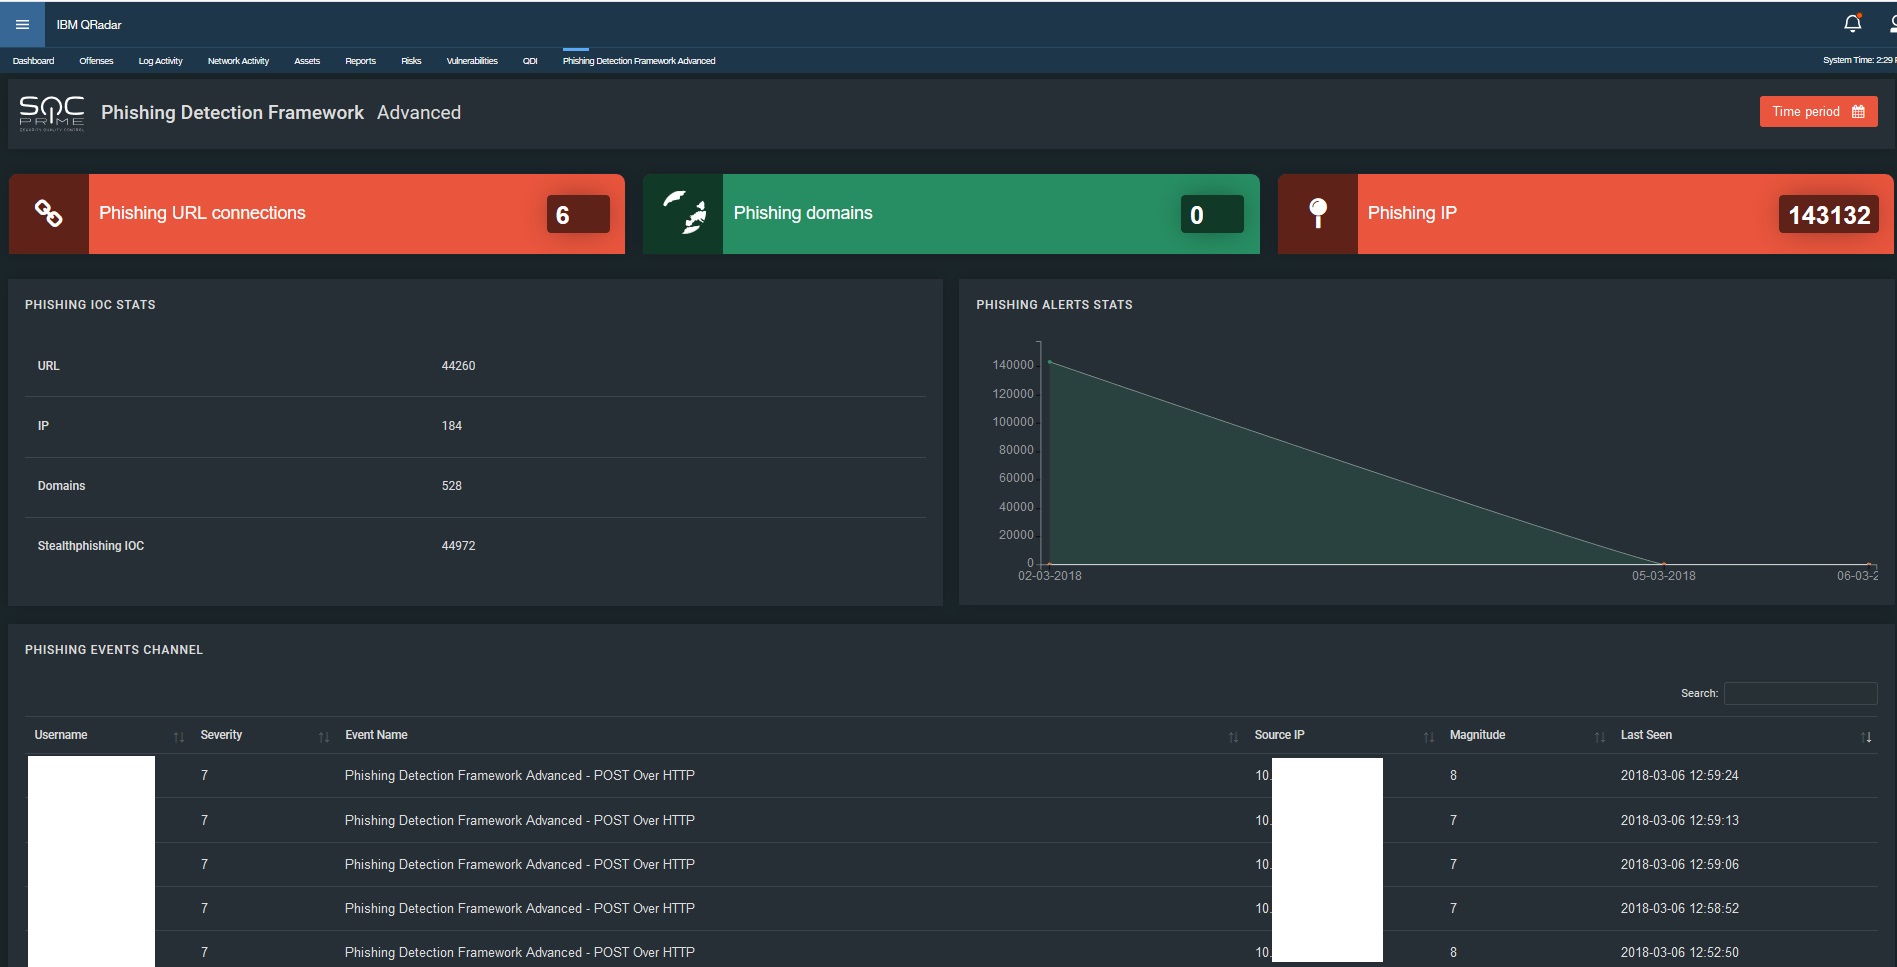Click the 05-03-2018 point on alerts chart
The image size is (1897, 967).
(1663, 564)
